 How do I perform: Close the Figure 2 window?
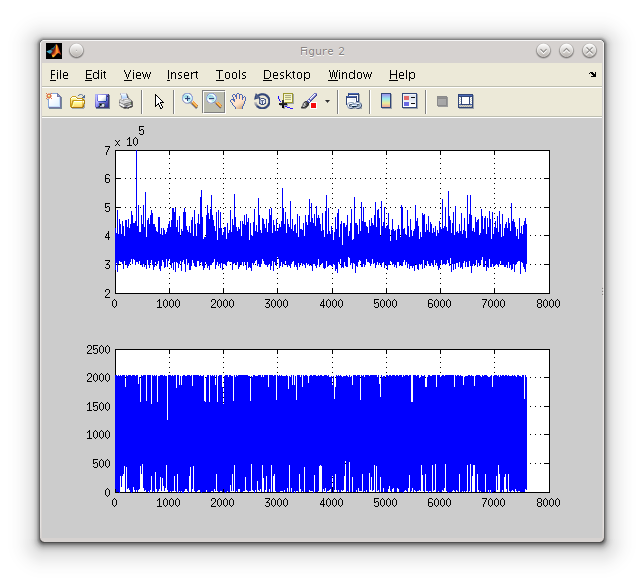click(x=589, y=51)
